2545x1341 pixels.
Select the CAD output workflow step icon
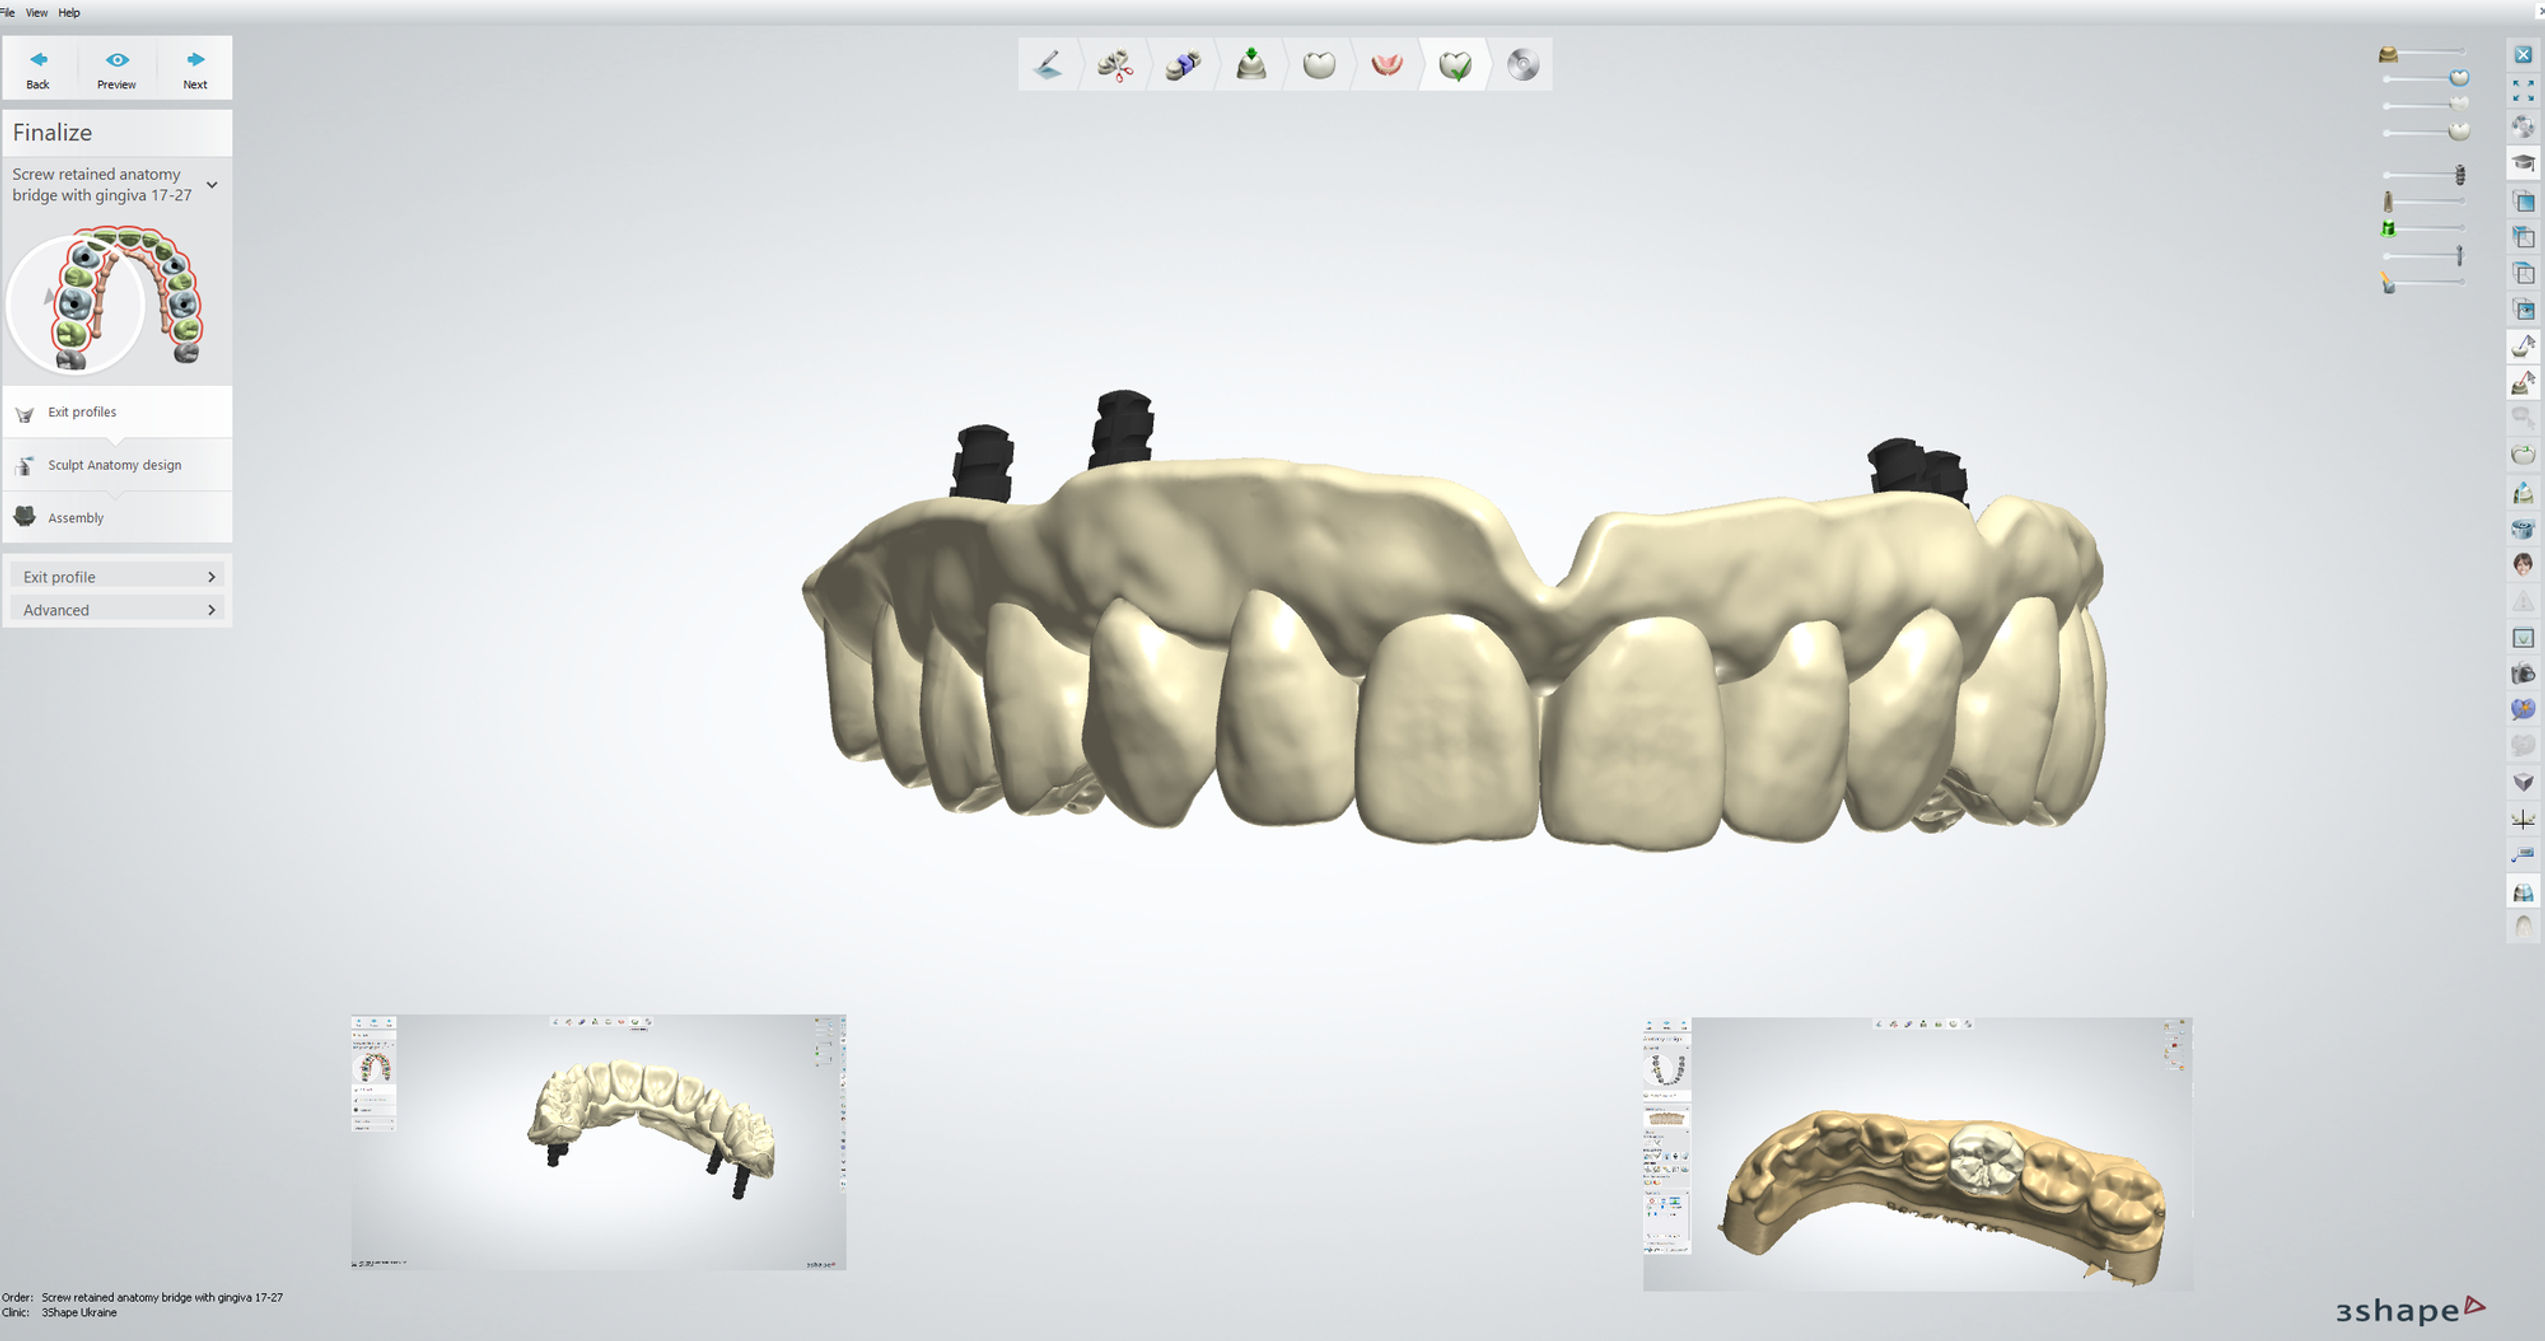coord(1522,64)
